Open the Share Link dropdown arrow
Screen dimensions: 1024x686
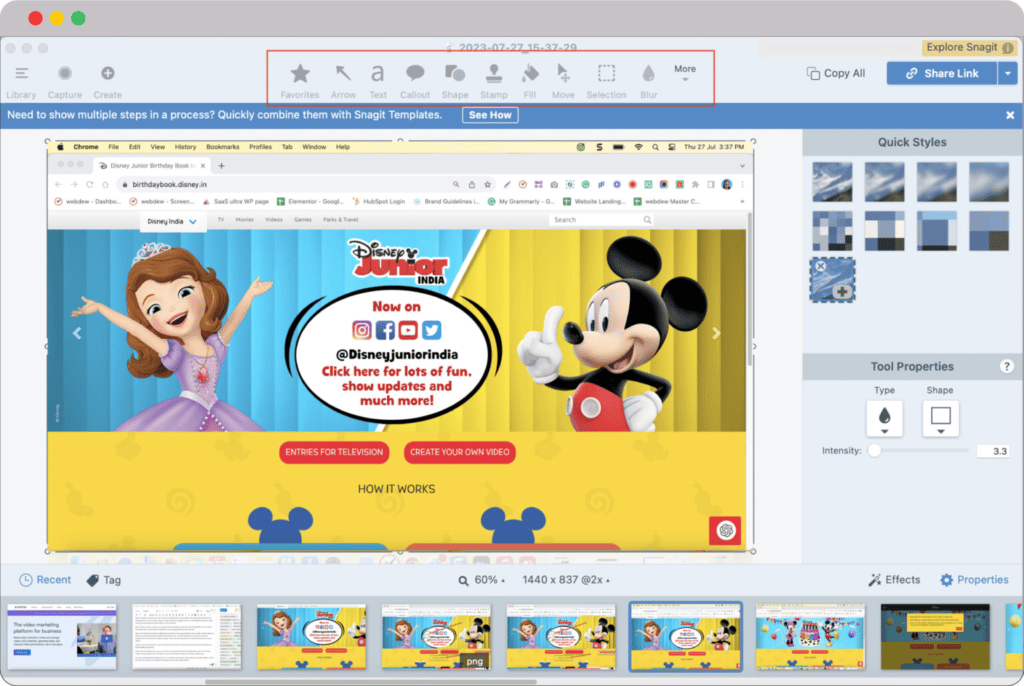click(x=1007, y=73)
